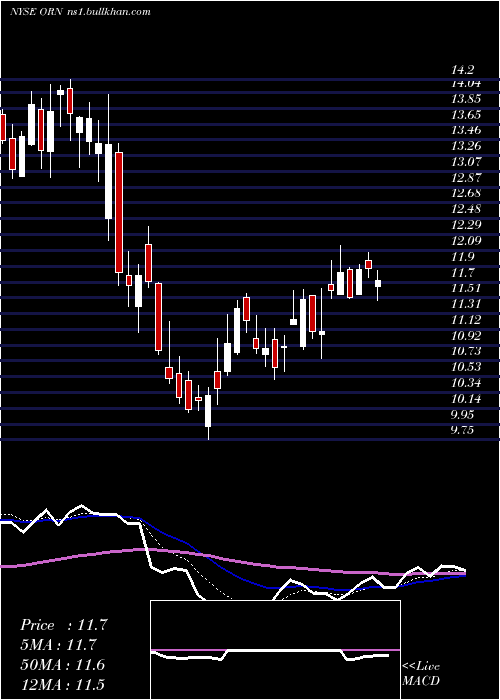Viewport: 500px width, 700px height.
Task: Pick the 11.31 axis value
Action: coord(466,304)
